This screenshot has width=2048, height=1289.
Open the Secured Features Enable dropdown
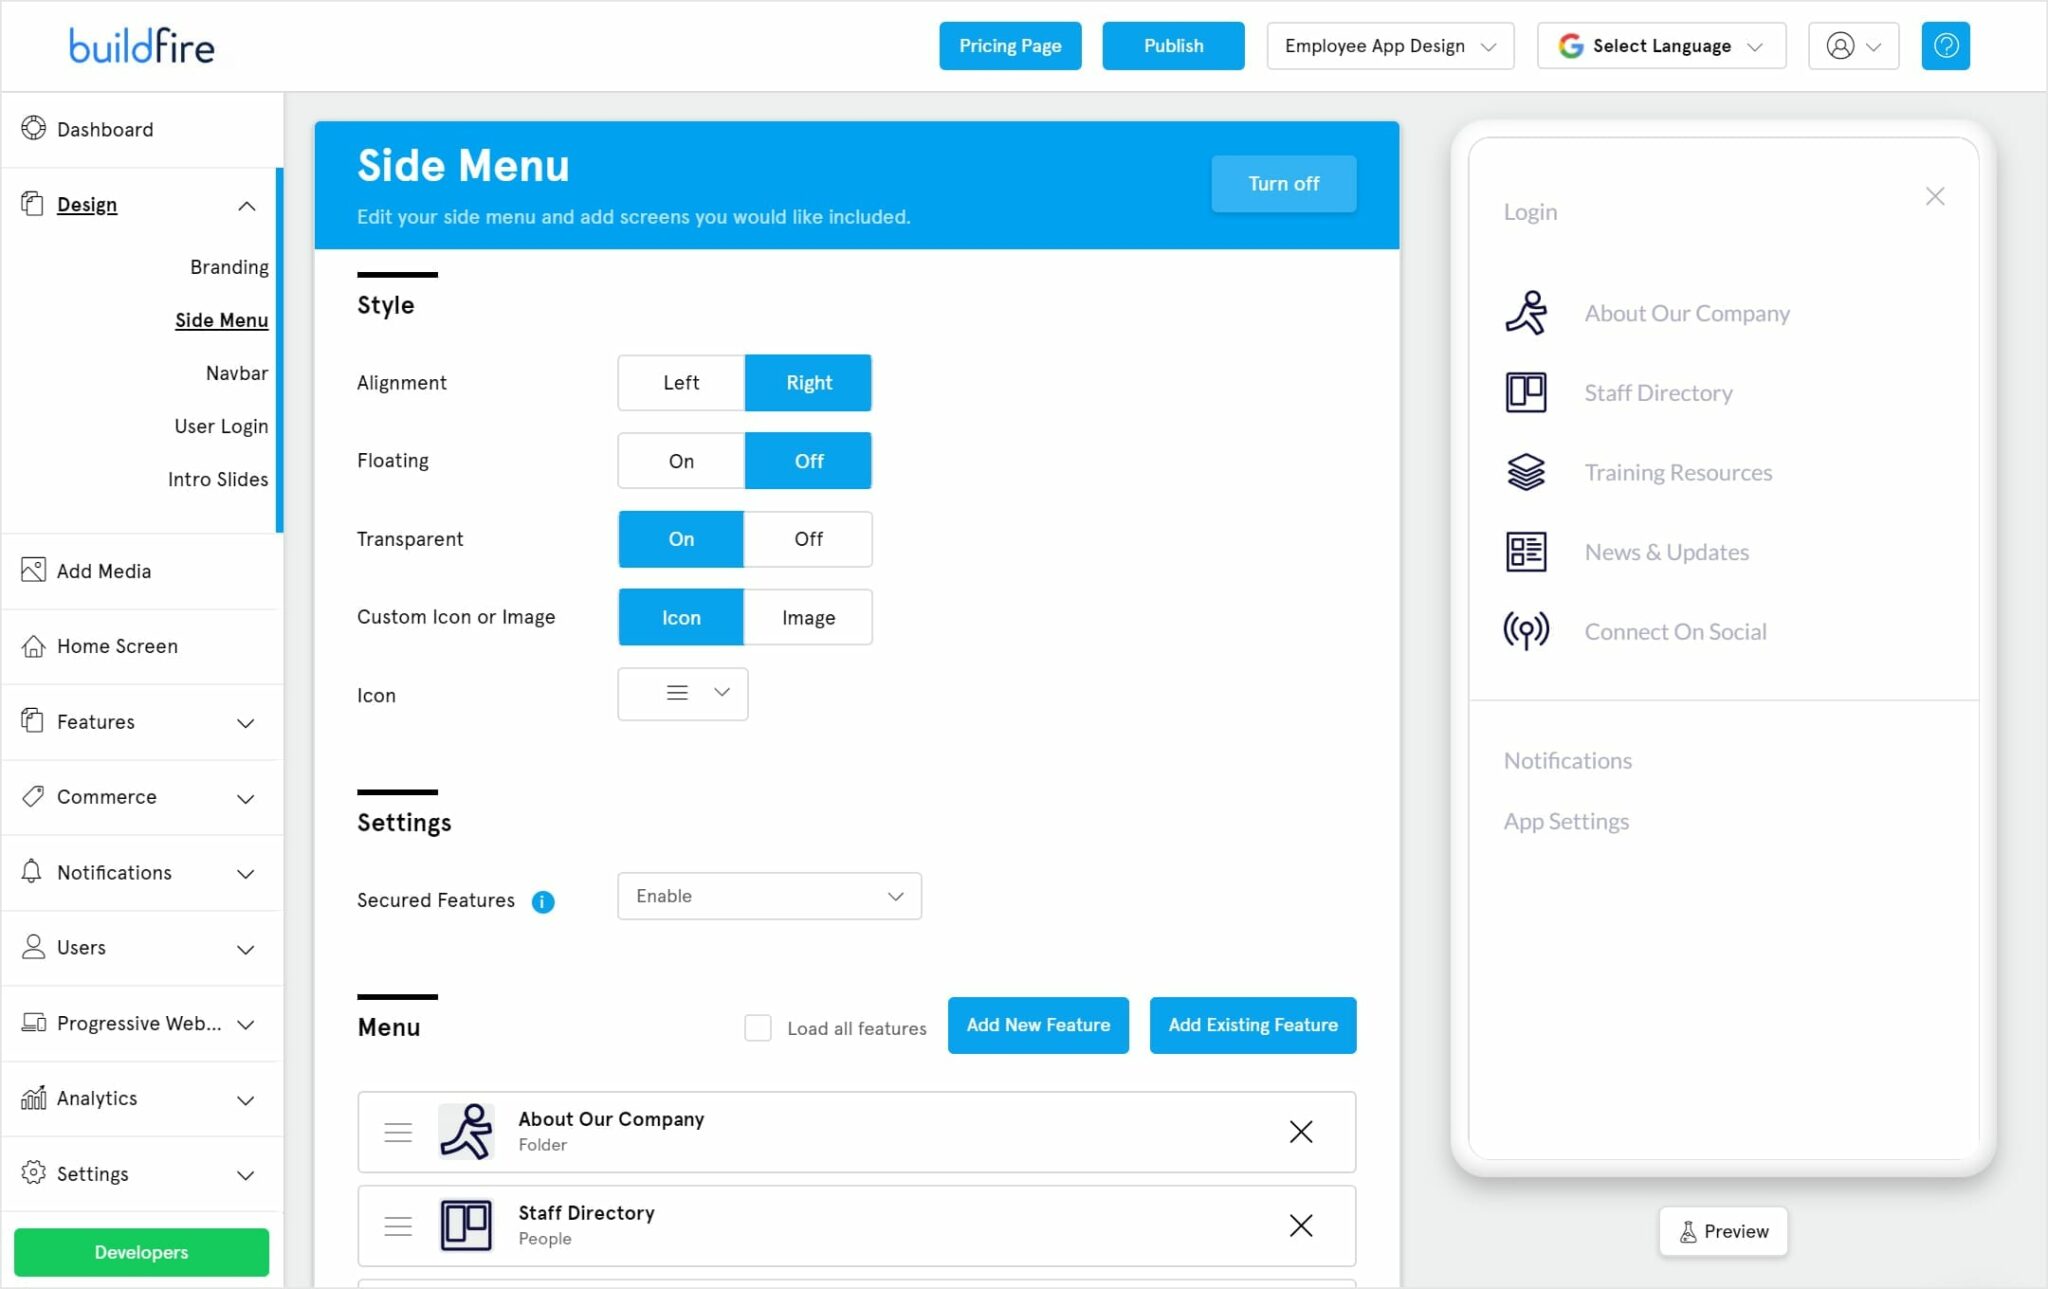tap(767, 896)
